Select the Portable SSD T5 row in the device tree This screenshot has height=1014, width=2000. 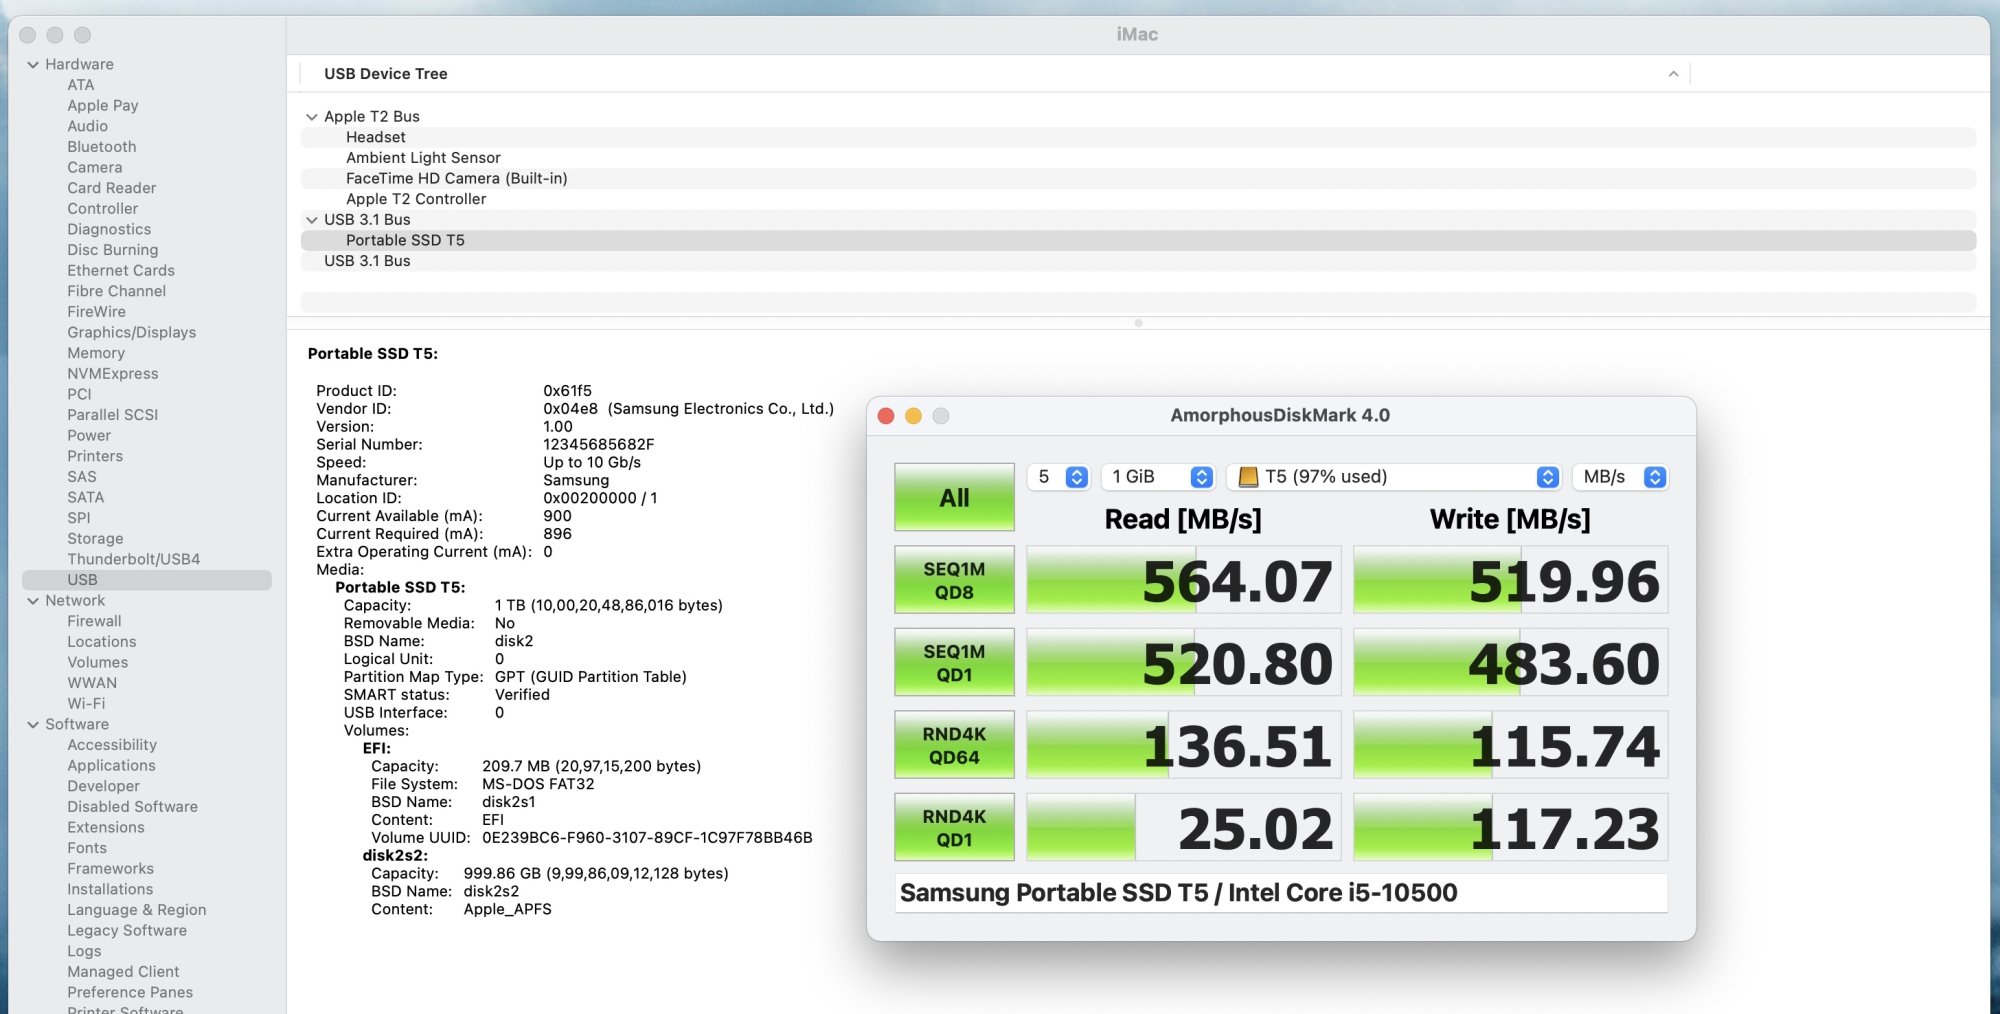[1138, 241]
